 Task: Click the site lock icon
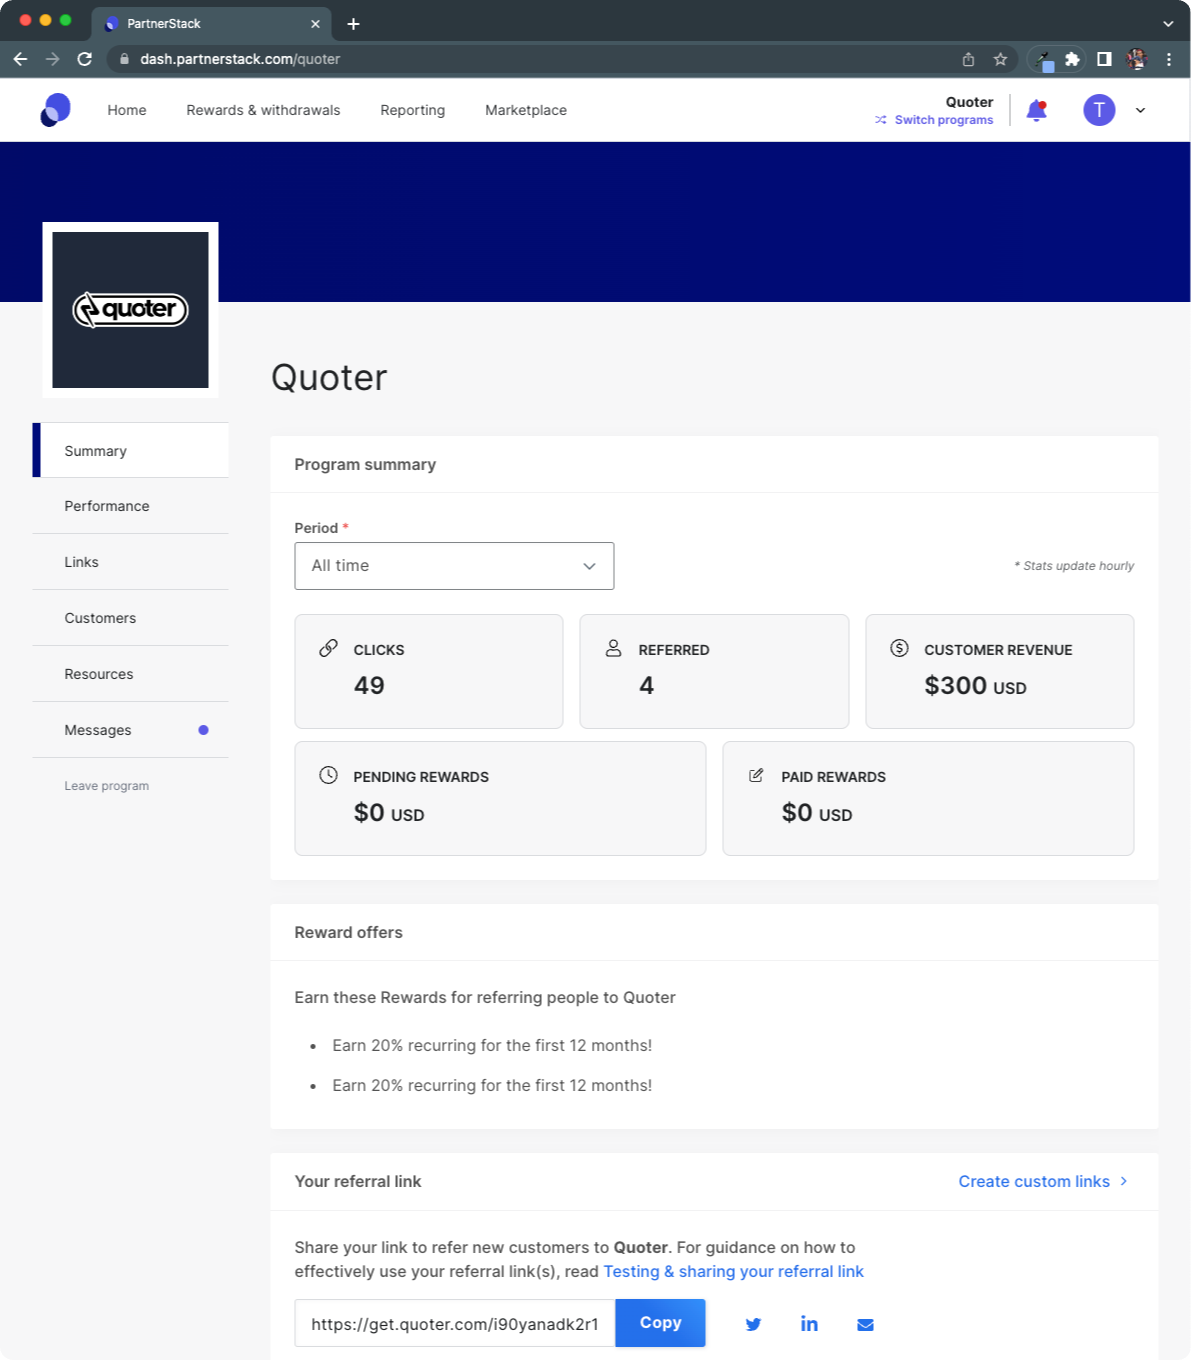[124, 59]
